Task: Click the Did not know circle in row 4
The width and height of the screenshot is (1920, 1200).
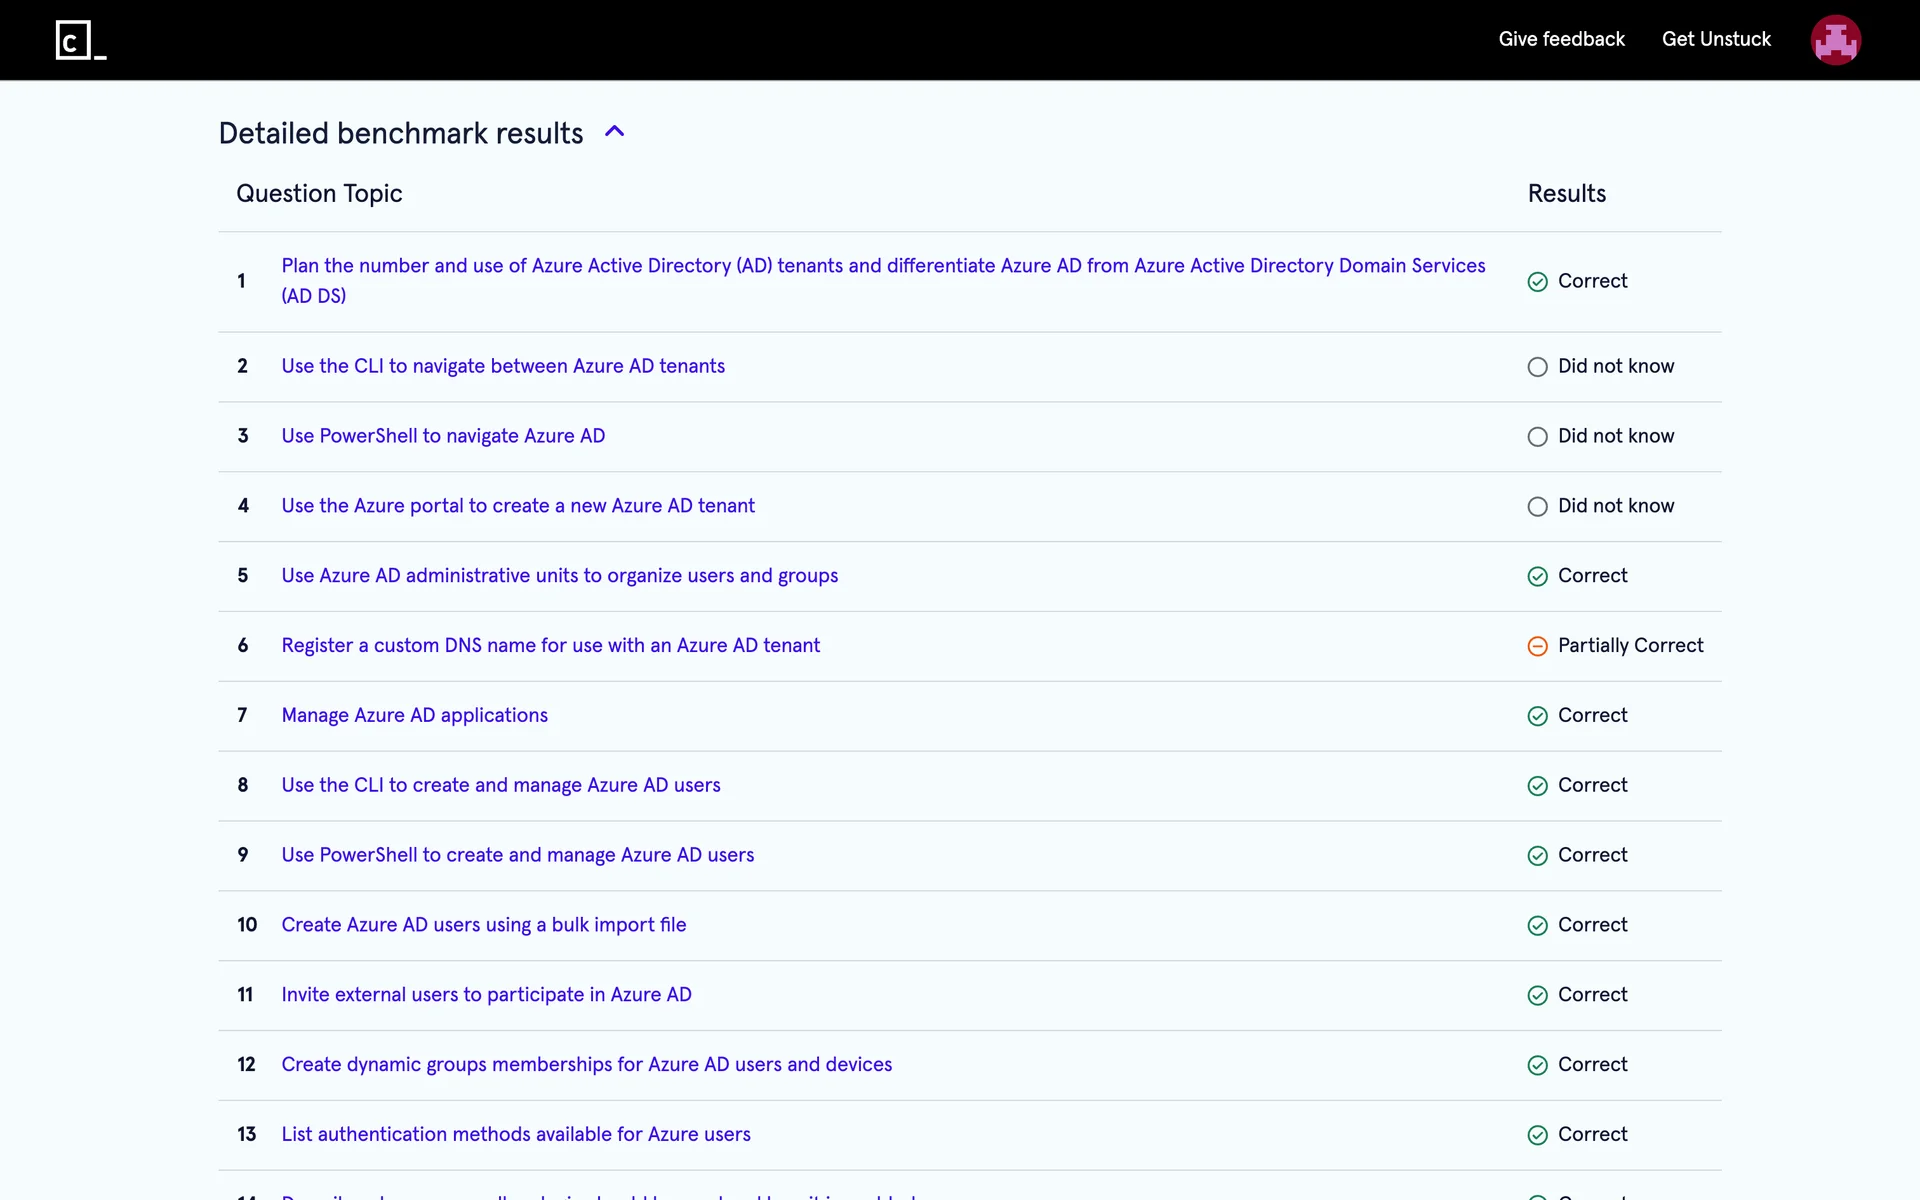Action: point(1537,507)
